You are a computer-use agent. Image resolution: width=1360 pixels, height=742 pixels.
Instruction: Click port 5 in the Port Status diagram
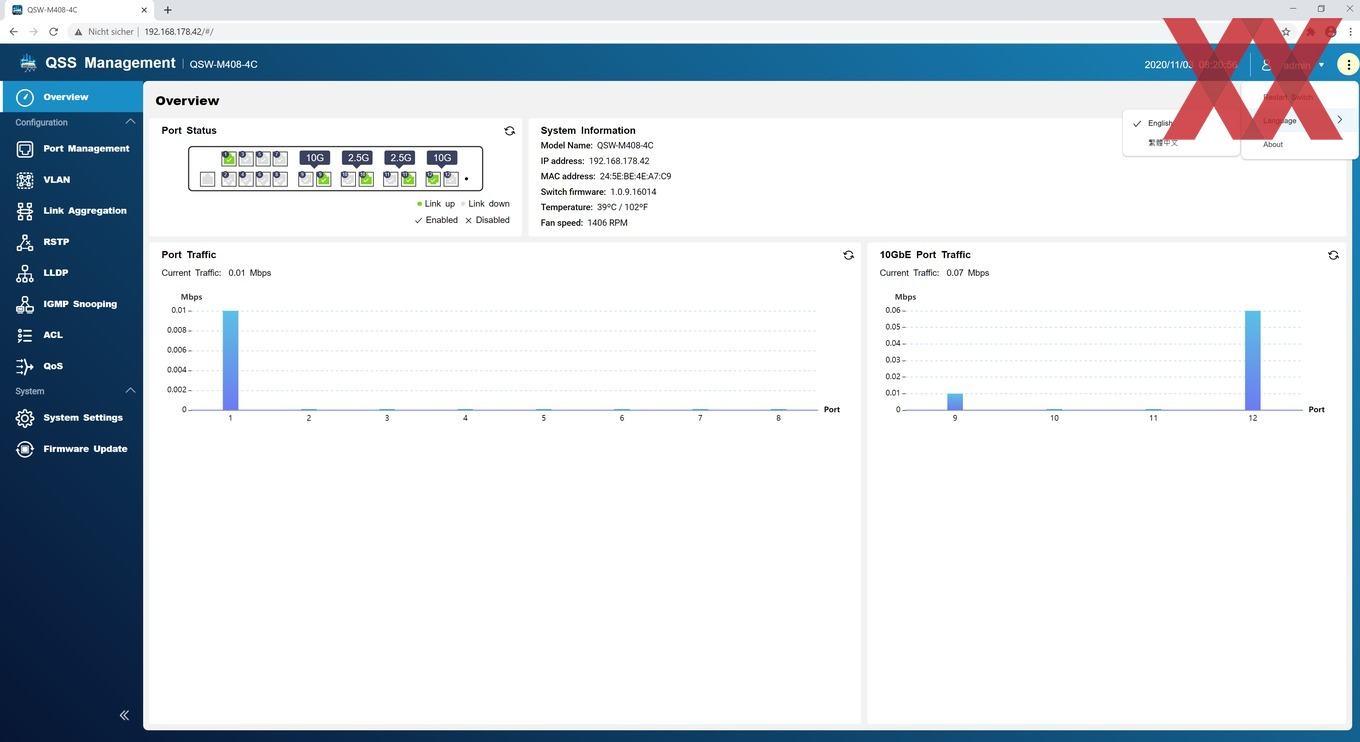(263, 159)
